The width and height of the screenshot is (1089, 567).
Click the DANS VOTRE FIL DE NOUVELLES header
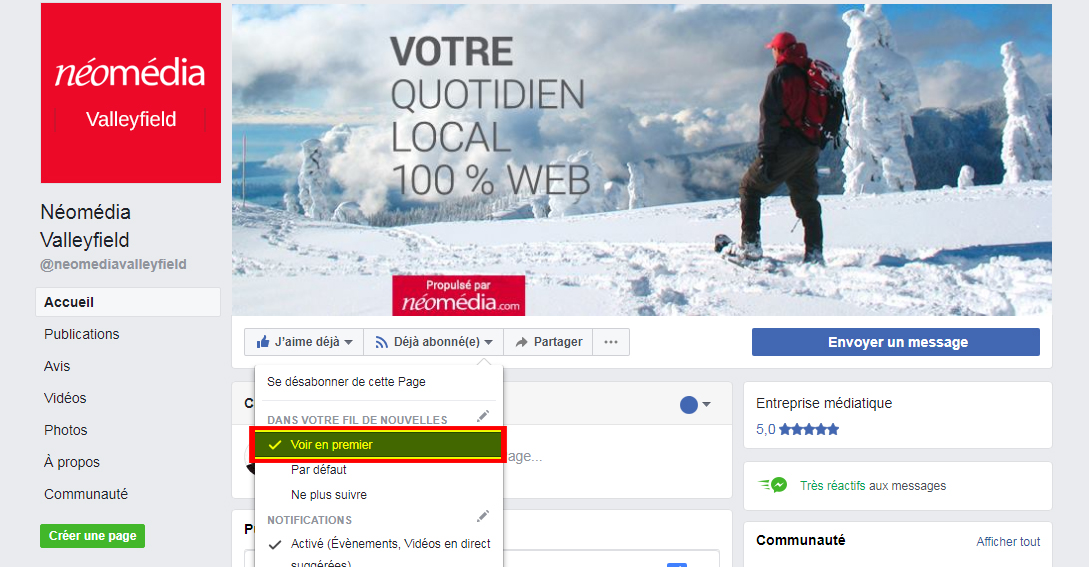pyautogui.click(x=357, y=420)
